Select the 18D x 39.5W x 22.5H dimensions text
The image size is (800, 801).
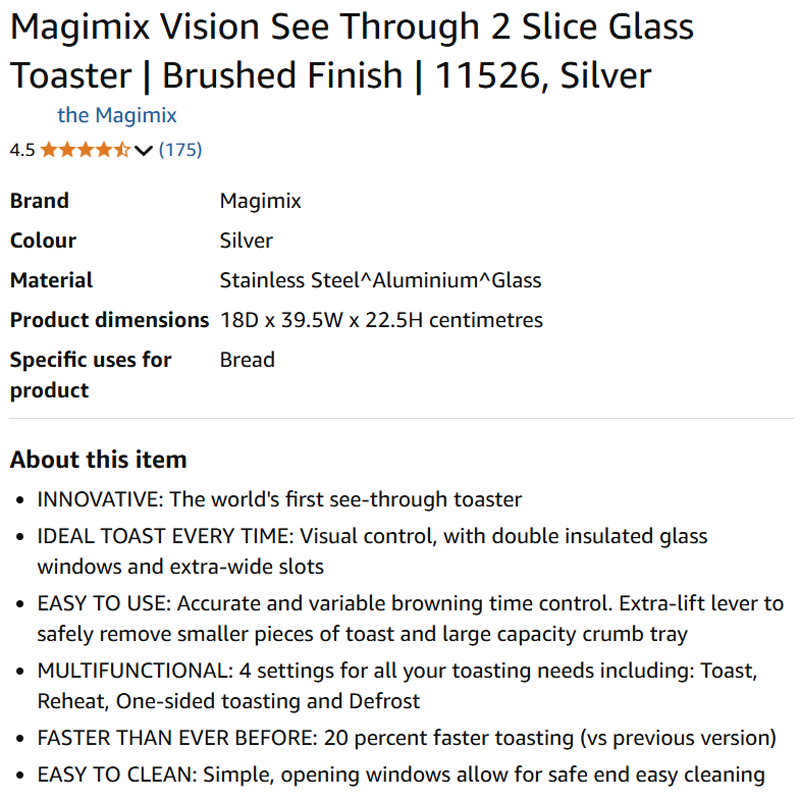pyautogui.click(x=381, y=321)
